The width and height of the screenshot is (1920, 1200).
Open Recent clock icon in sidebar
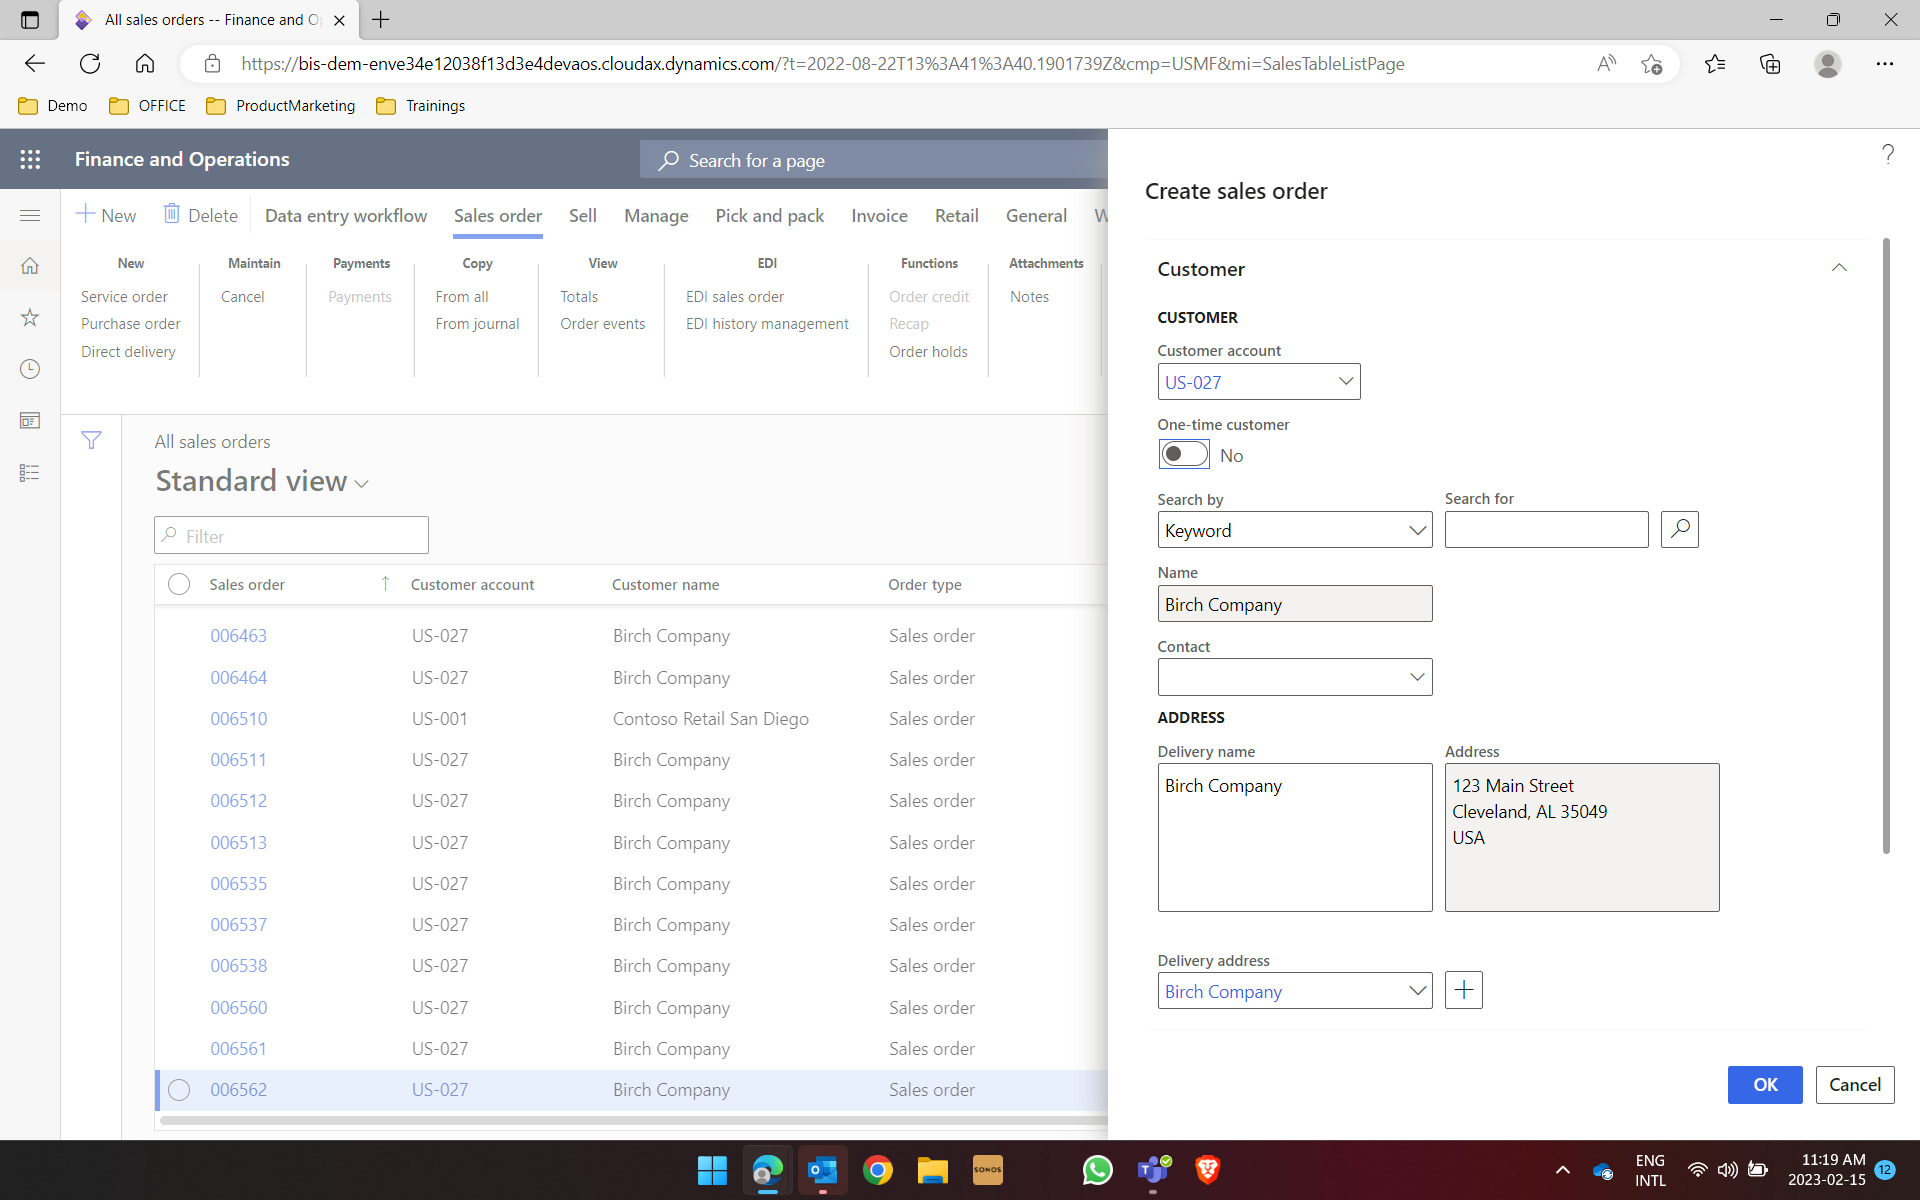(x=30, y=369)
